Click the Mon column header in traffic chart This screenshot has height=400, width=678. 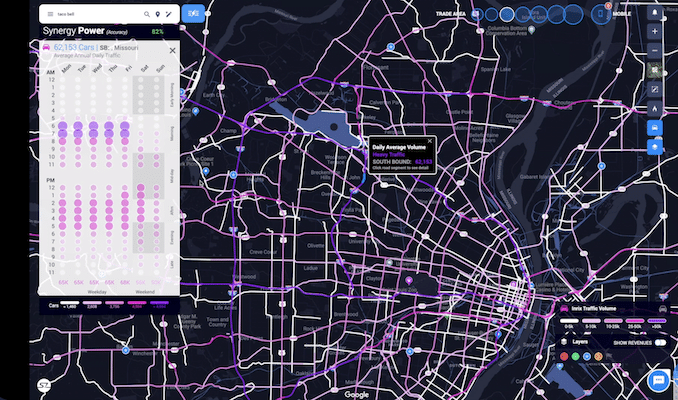coord(66,68)
